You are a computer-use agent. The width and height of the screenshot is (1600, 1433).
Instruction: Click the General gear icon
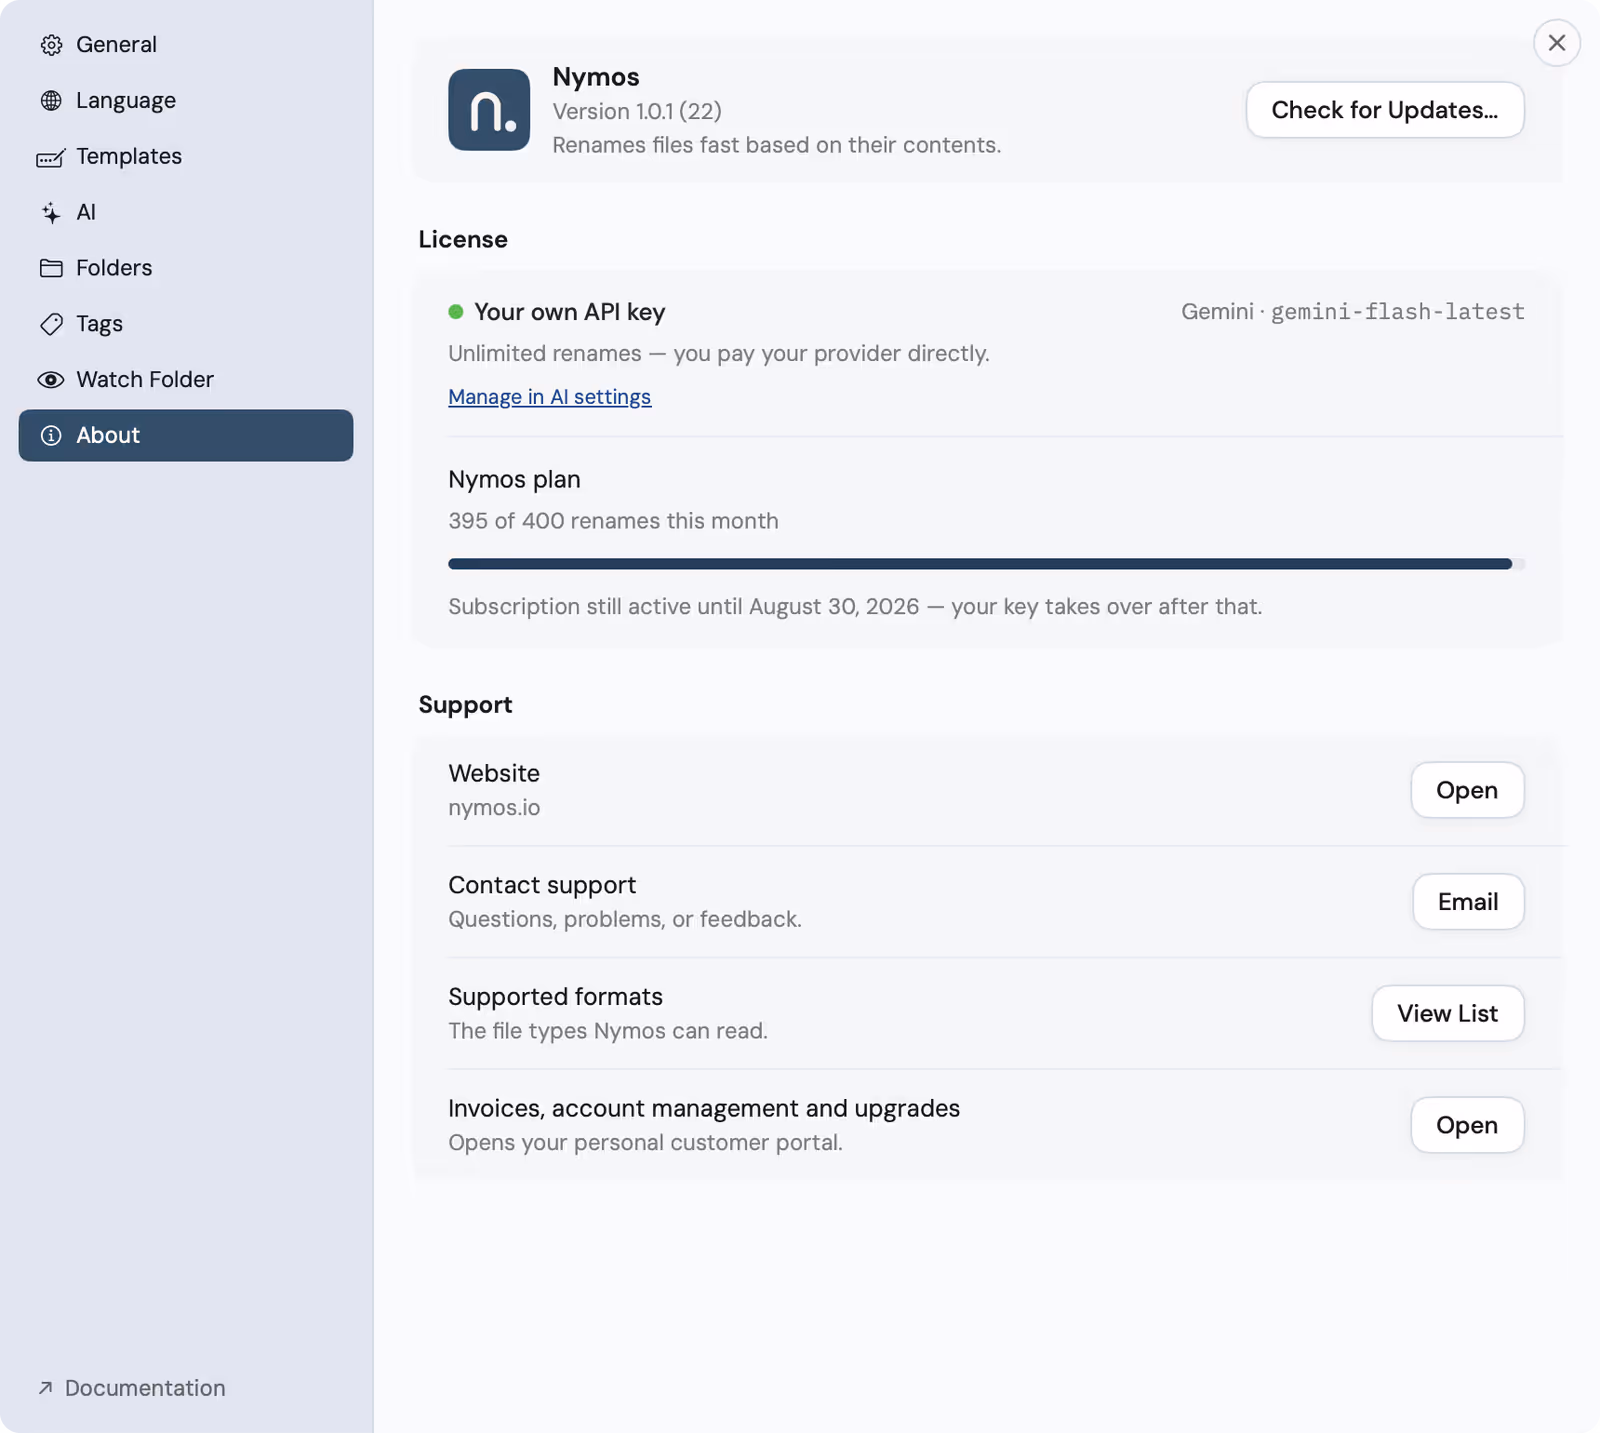(x=51, y=45)
